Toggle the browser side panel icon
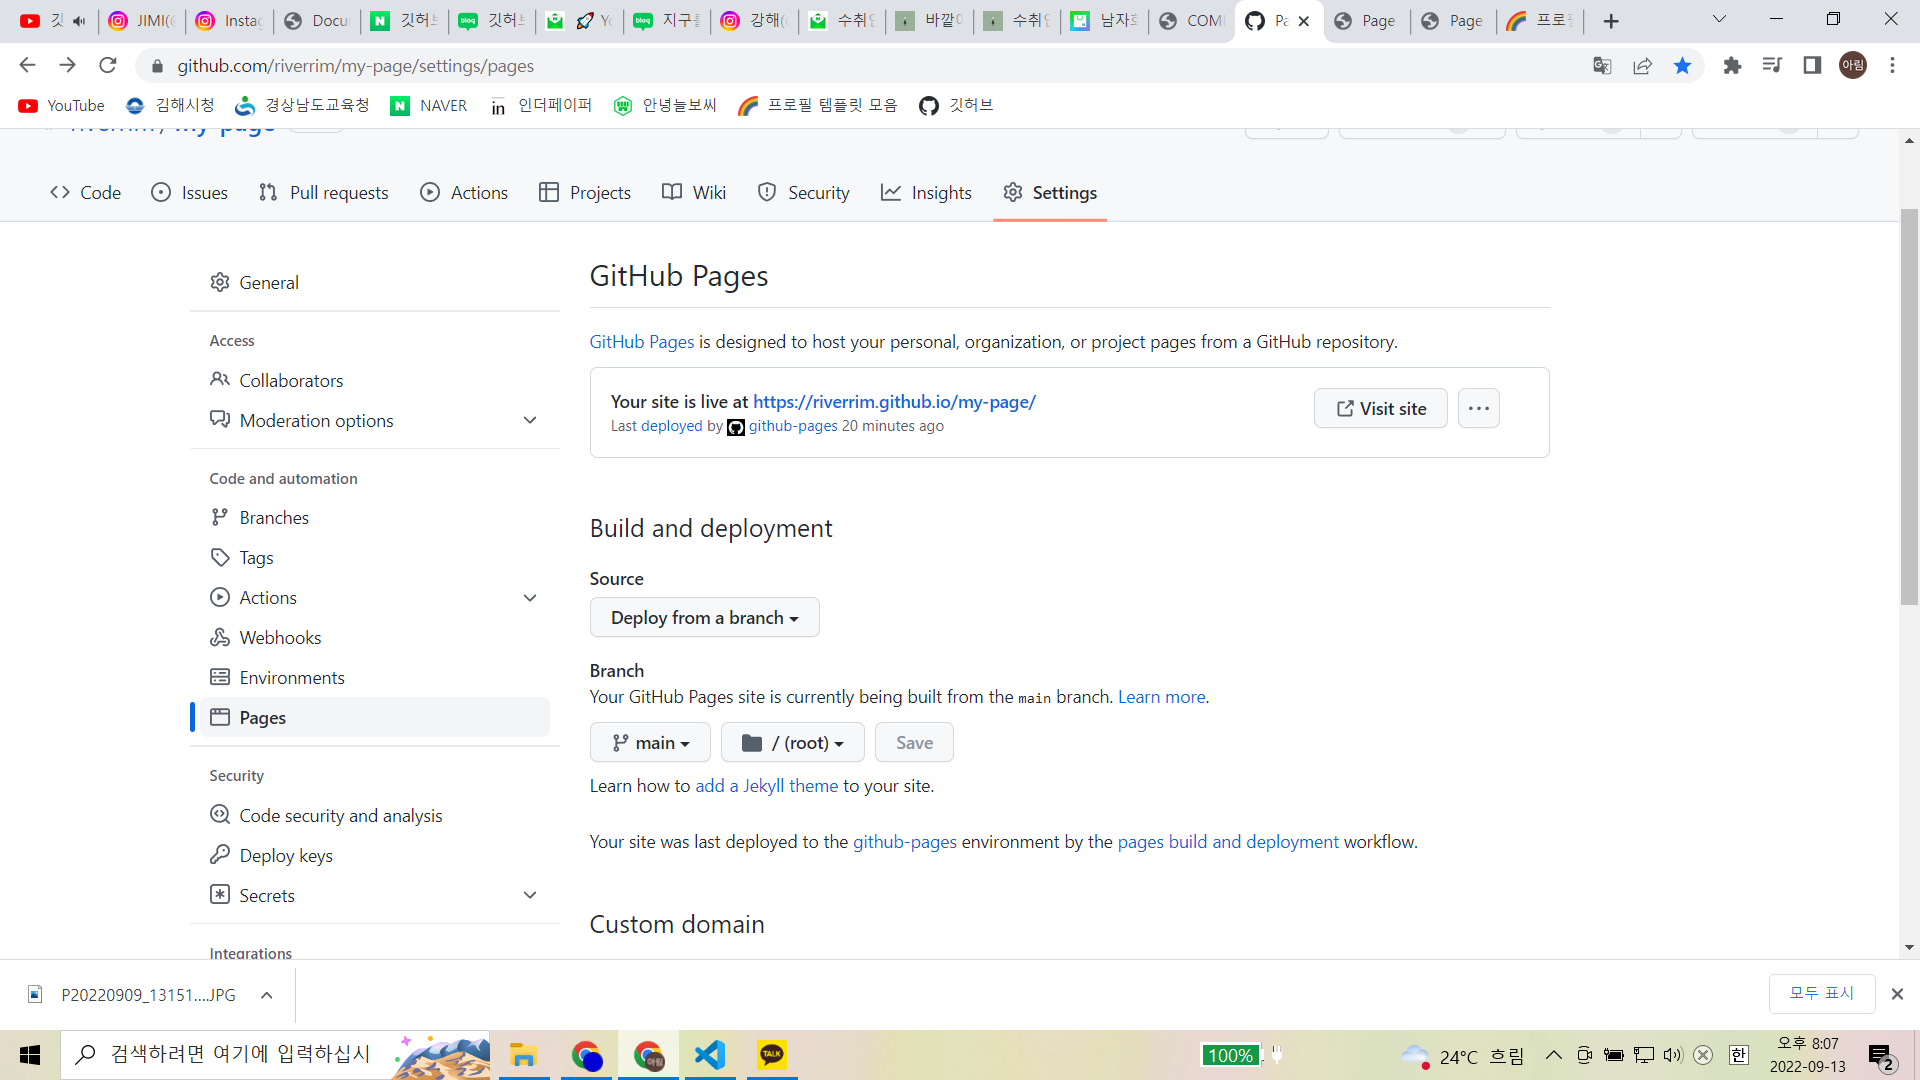The height and width of the screenshot is (1080, 1920). tap(1812, 65)
